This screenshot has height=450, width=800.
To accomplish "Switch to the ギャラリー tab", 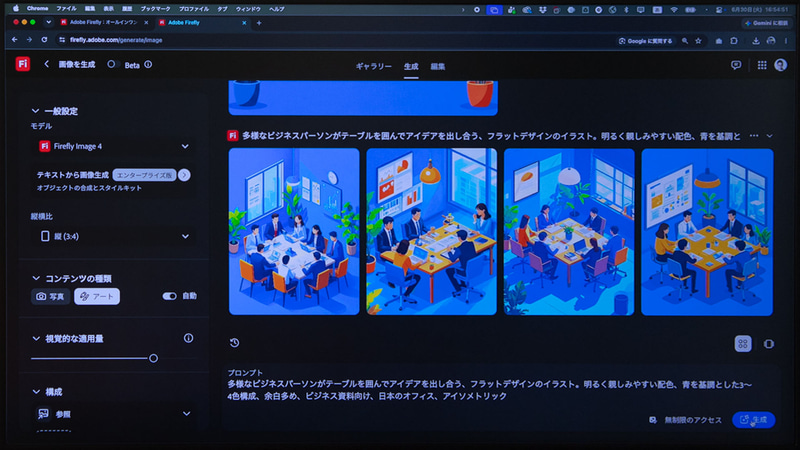I will click(x=373, y=66).
